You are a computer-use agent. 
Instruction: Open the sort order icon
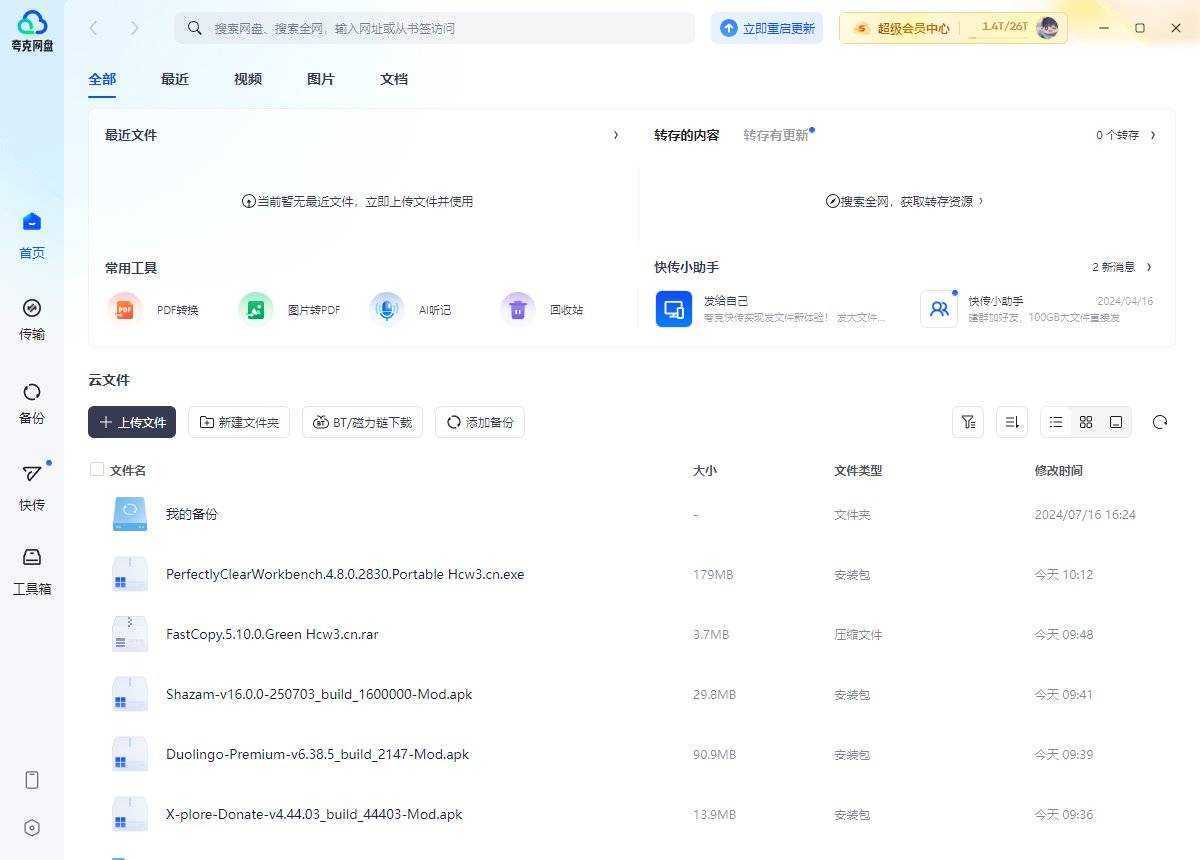[x=1012, y=422]
